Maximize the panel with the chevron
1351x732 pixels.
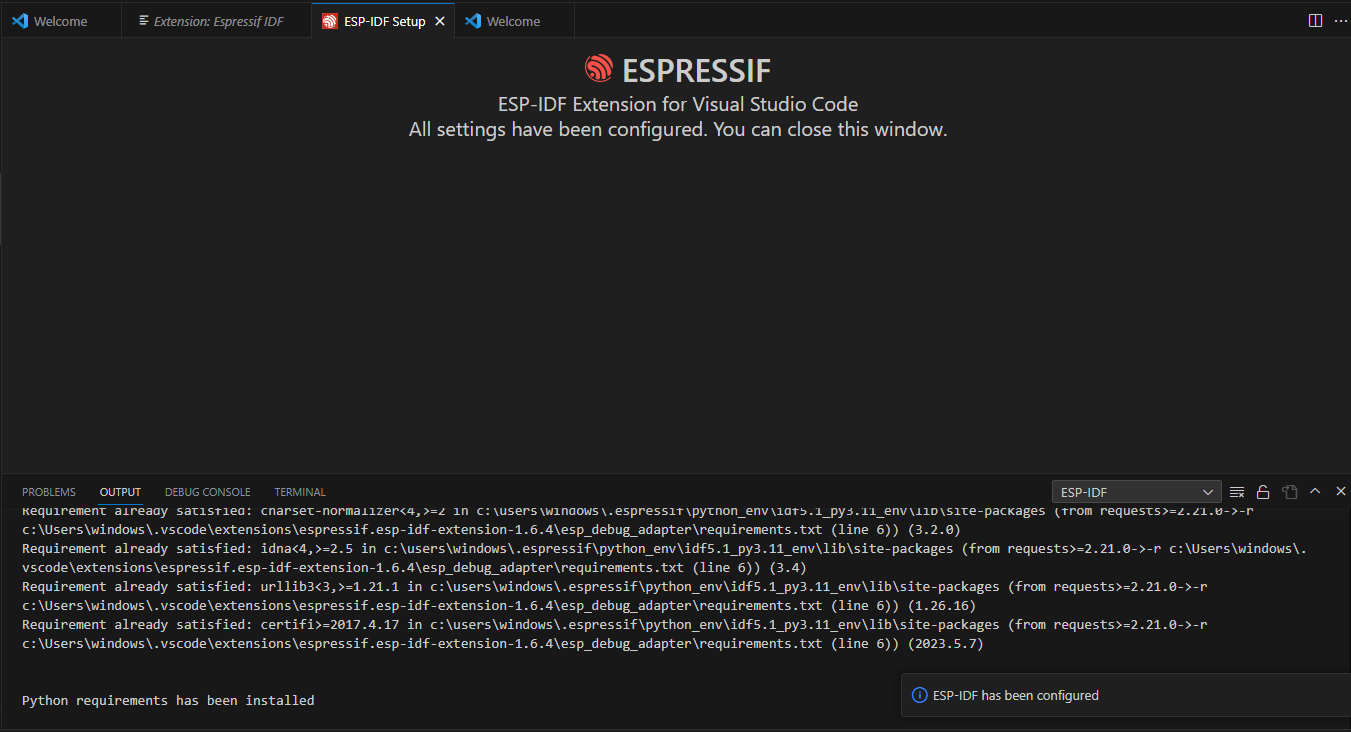coord(1315,491)
